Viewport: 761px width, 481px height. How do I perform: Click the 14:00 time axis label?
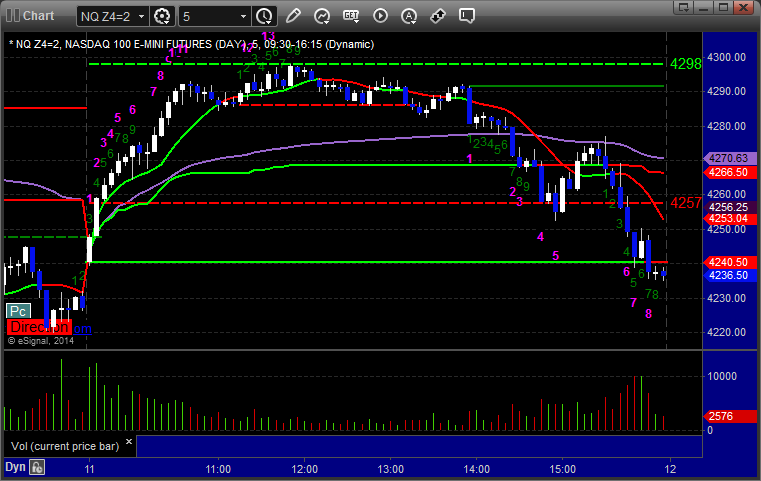click(476, 469)
